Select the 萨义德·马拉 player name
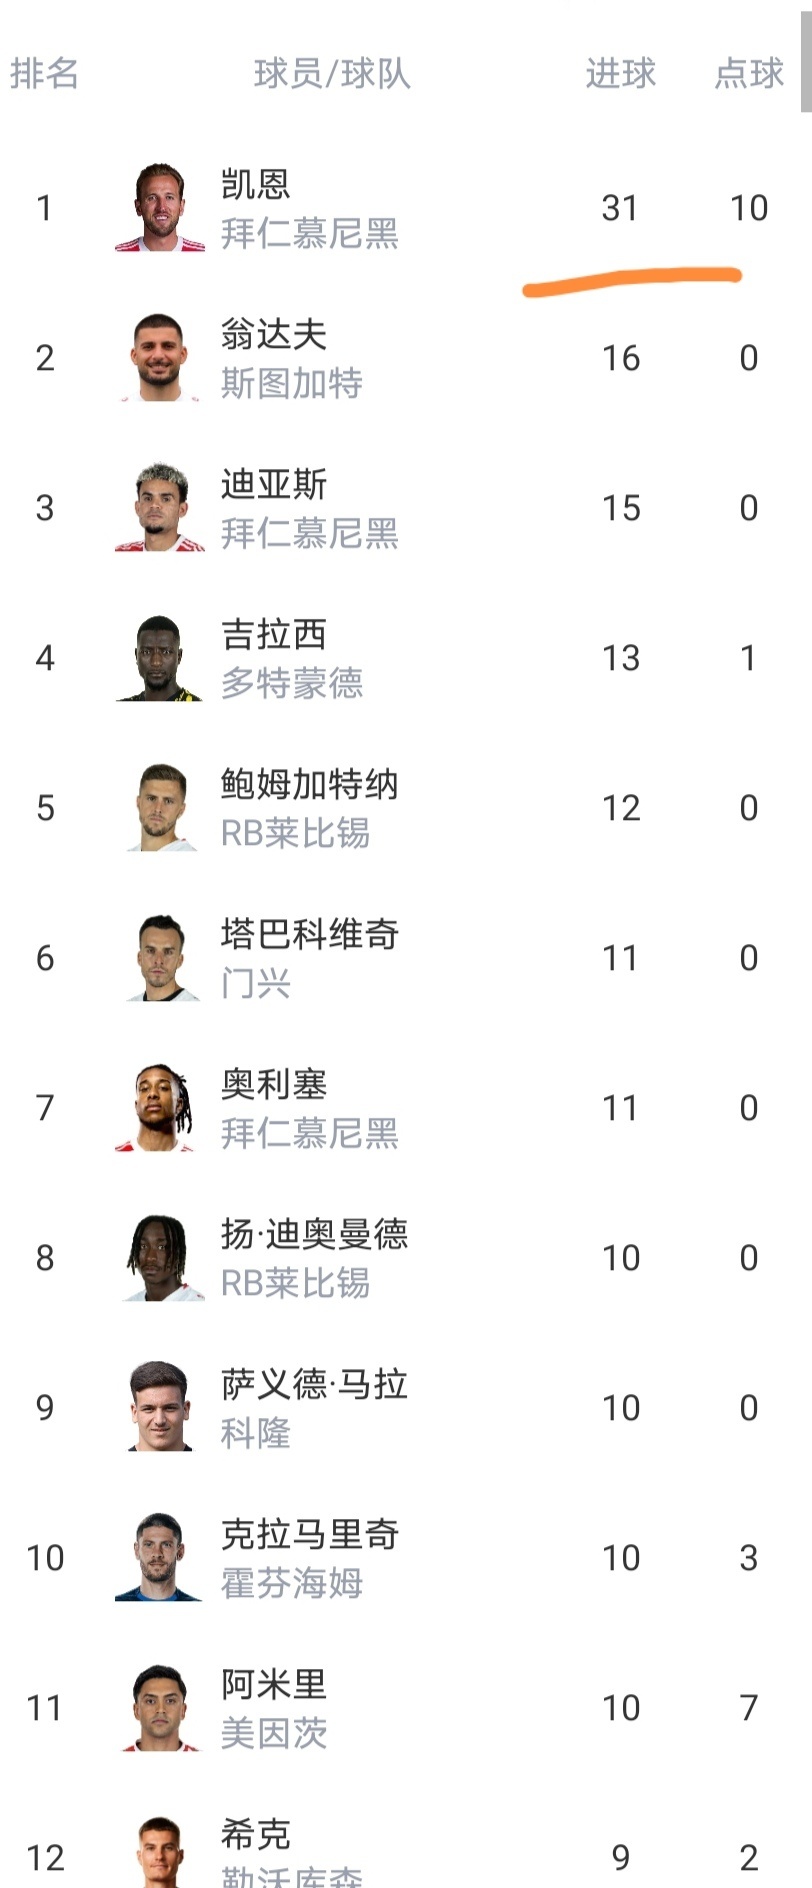The width and height of the screenshot is (812, 1888). tap(314, 1384)
